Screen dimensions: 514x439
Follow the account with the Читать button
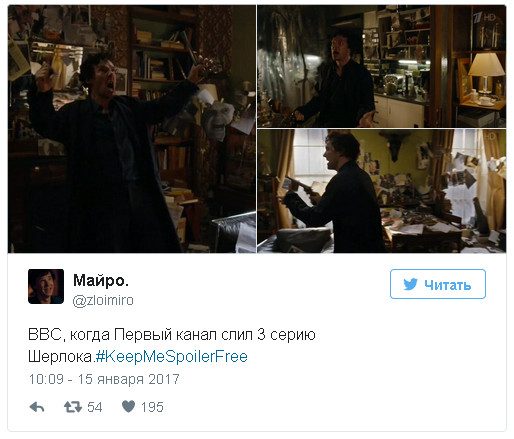(x=438, y=284)
